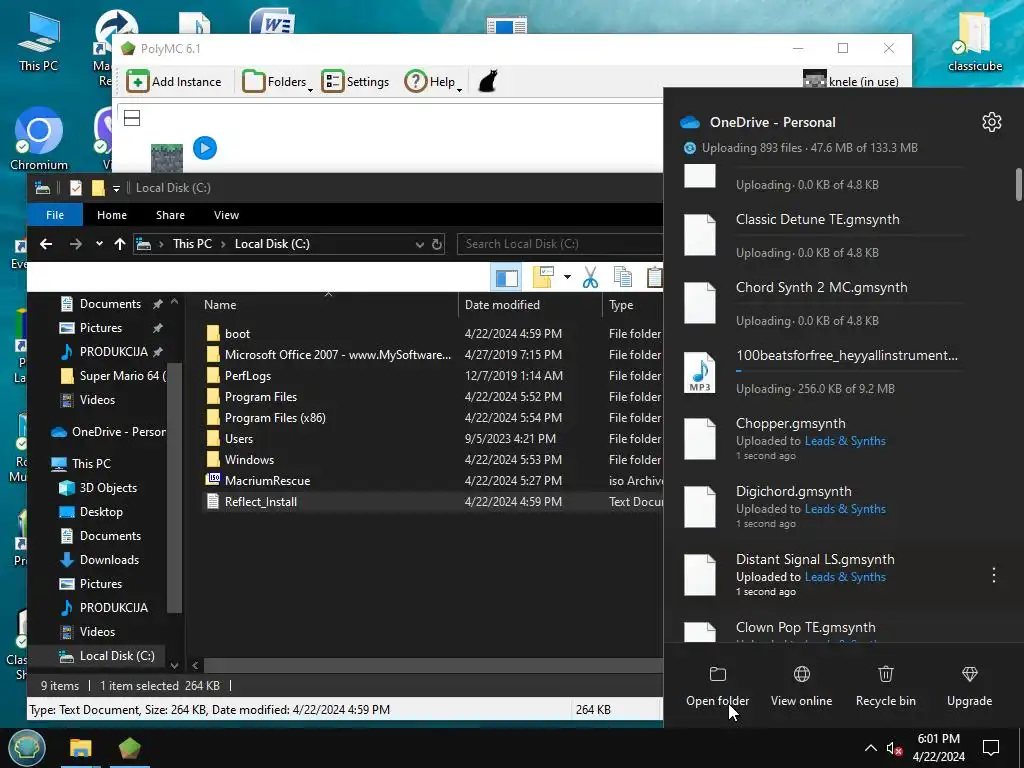Open the Quick Access Toolbar customize dropdown

point(116,188)
